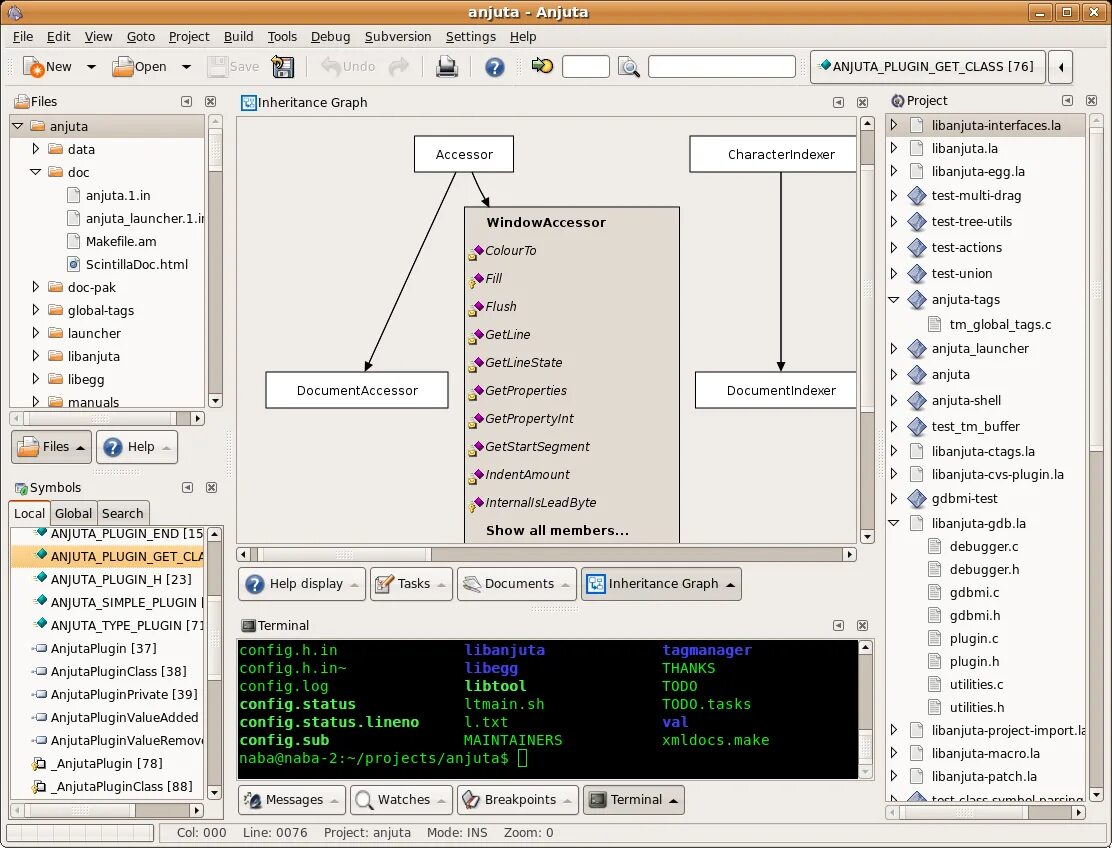This screenshot has width=1112, height=848.
Task: Click the New file toolbar button
Action: tap(47, 67)
